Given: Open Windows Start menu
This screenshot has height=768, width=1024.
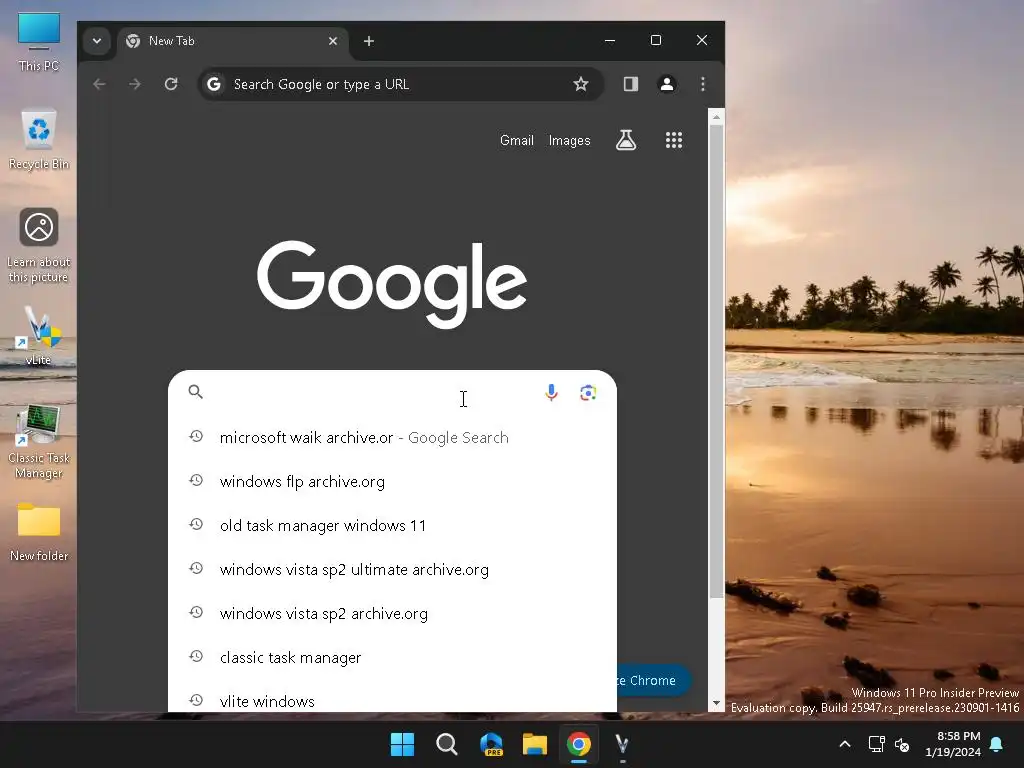Looking at the screenshot, I should point(402,744).
